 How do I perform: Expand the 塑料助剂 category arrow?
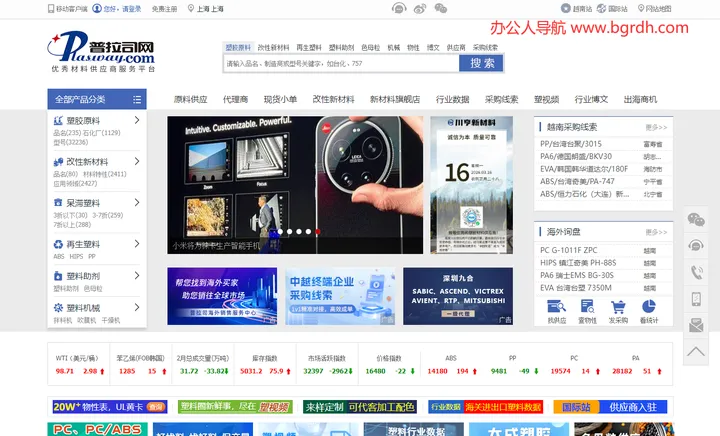[x=137, y=275]
